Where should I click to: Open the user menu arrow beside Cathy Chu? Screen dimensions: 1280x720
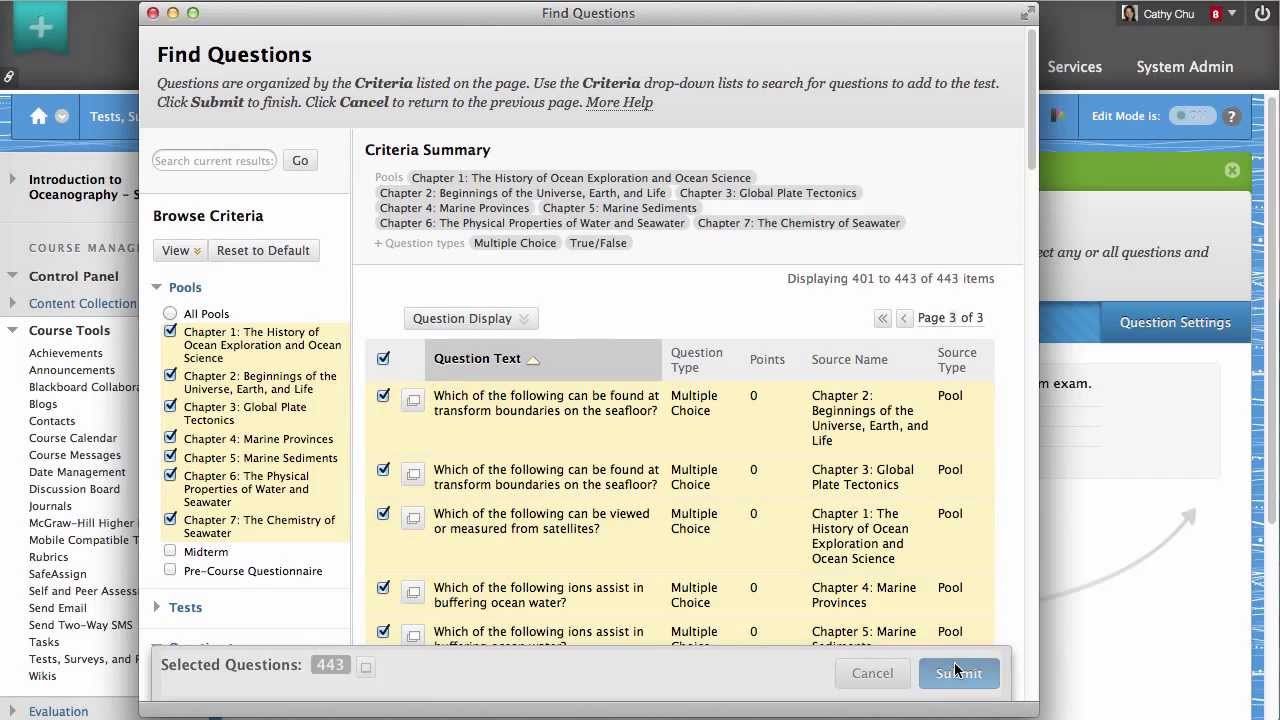1232,14
